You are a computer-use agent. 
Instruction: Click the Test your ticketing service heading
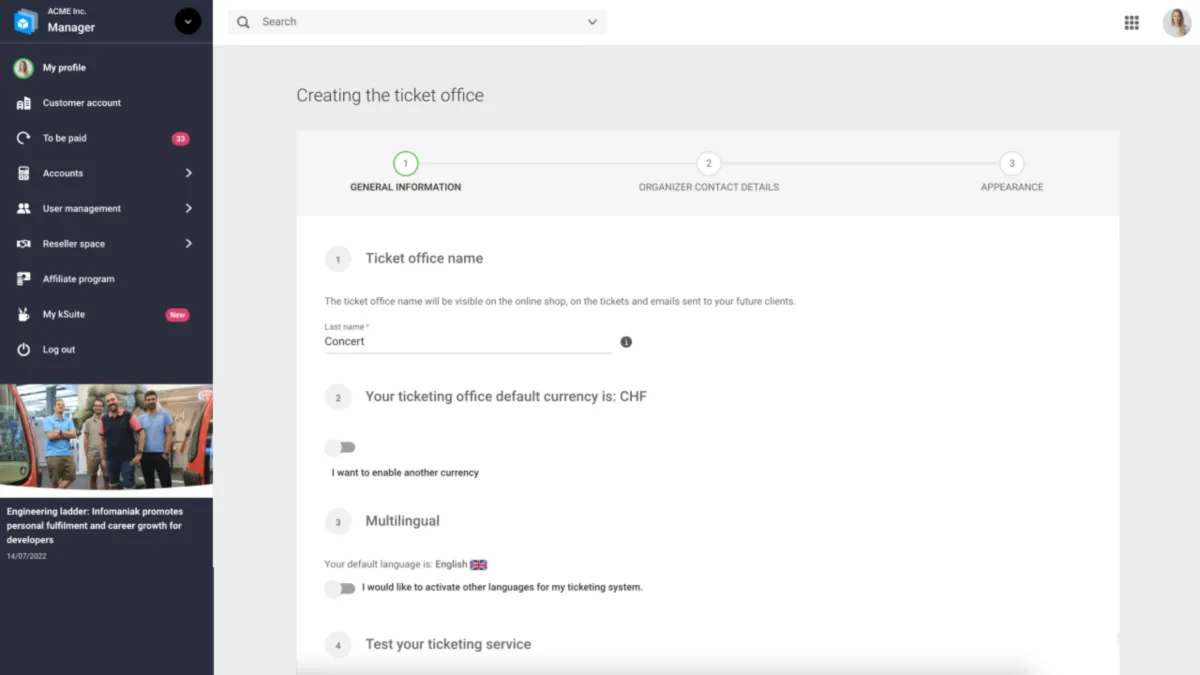[448, 645]
